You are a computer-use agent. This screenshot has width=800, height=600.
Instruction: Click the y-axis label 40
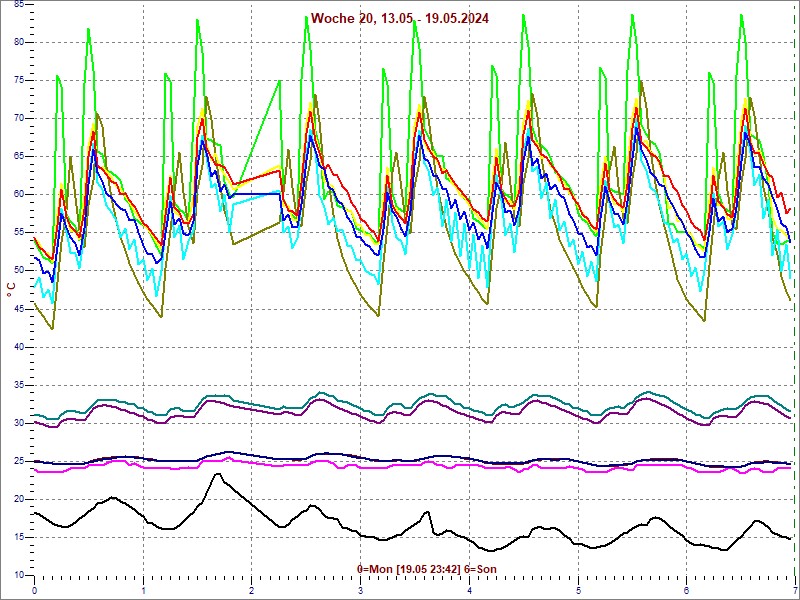pyautogui.click(x=18, y=347)
